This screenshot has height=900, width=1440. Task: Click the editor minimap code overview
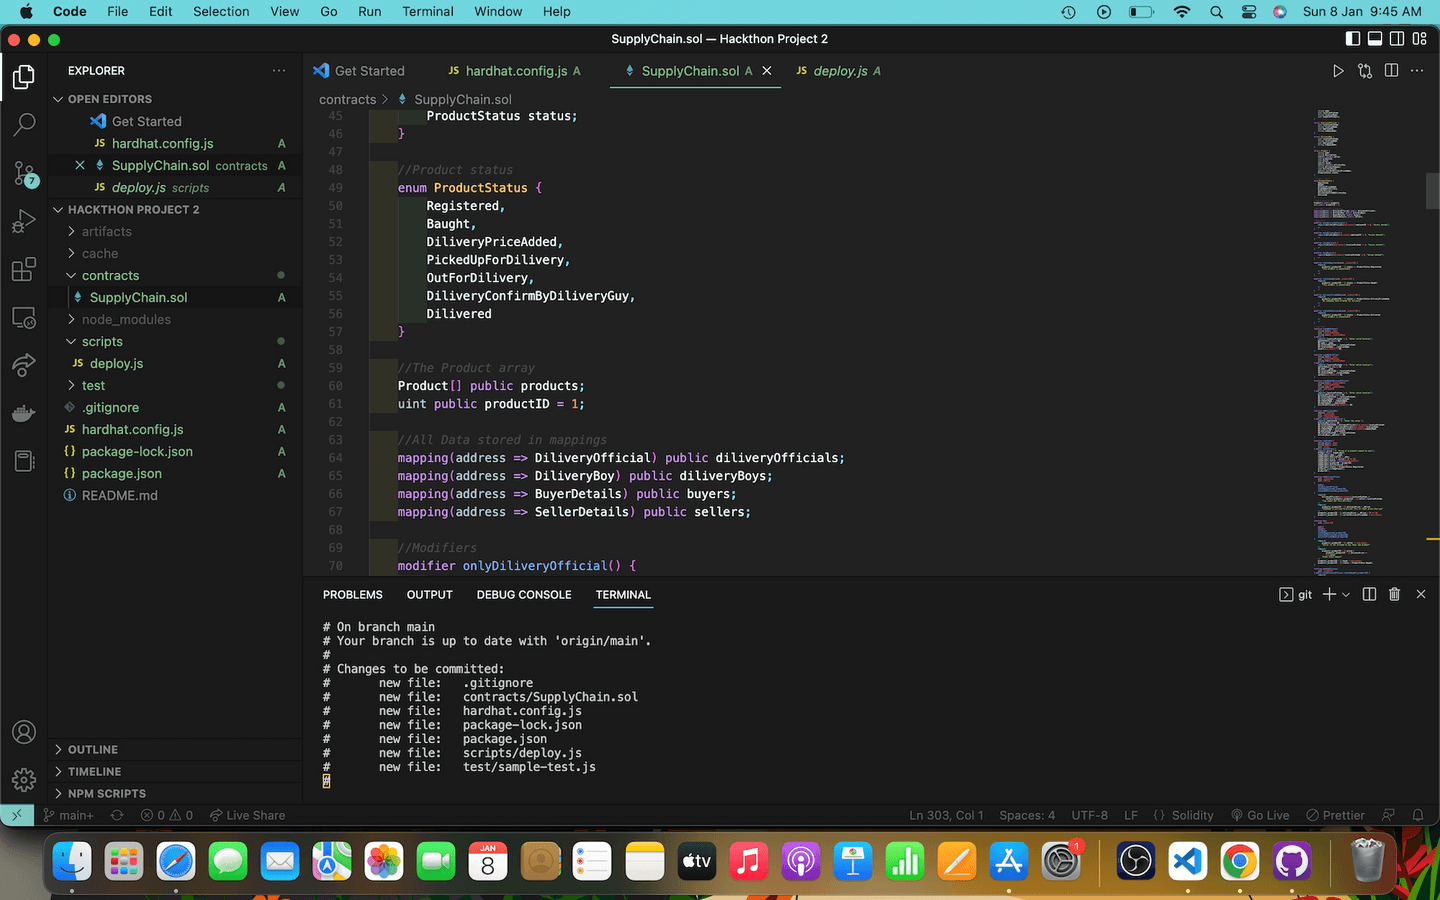point(1367,340)
